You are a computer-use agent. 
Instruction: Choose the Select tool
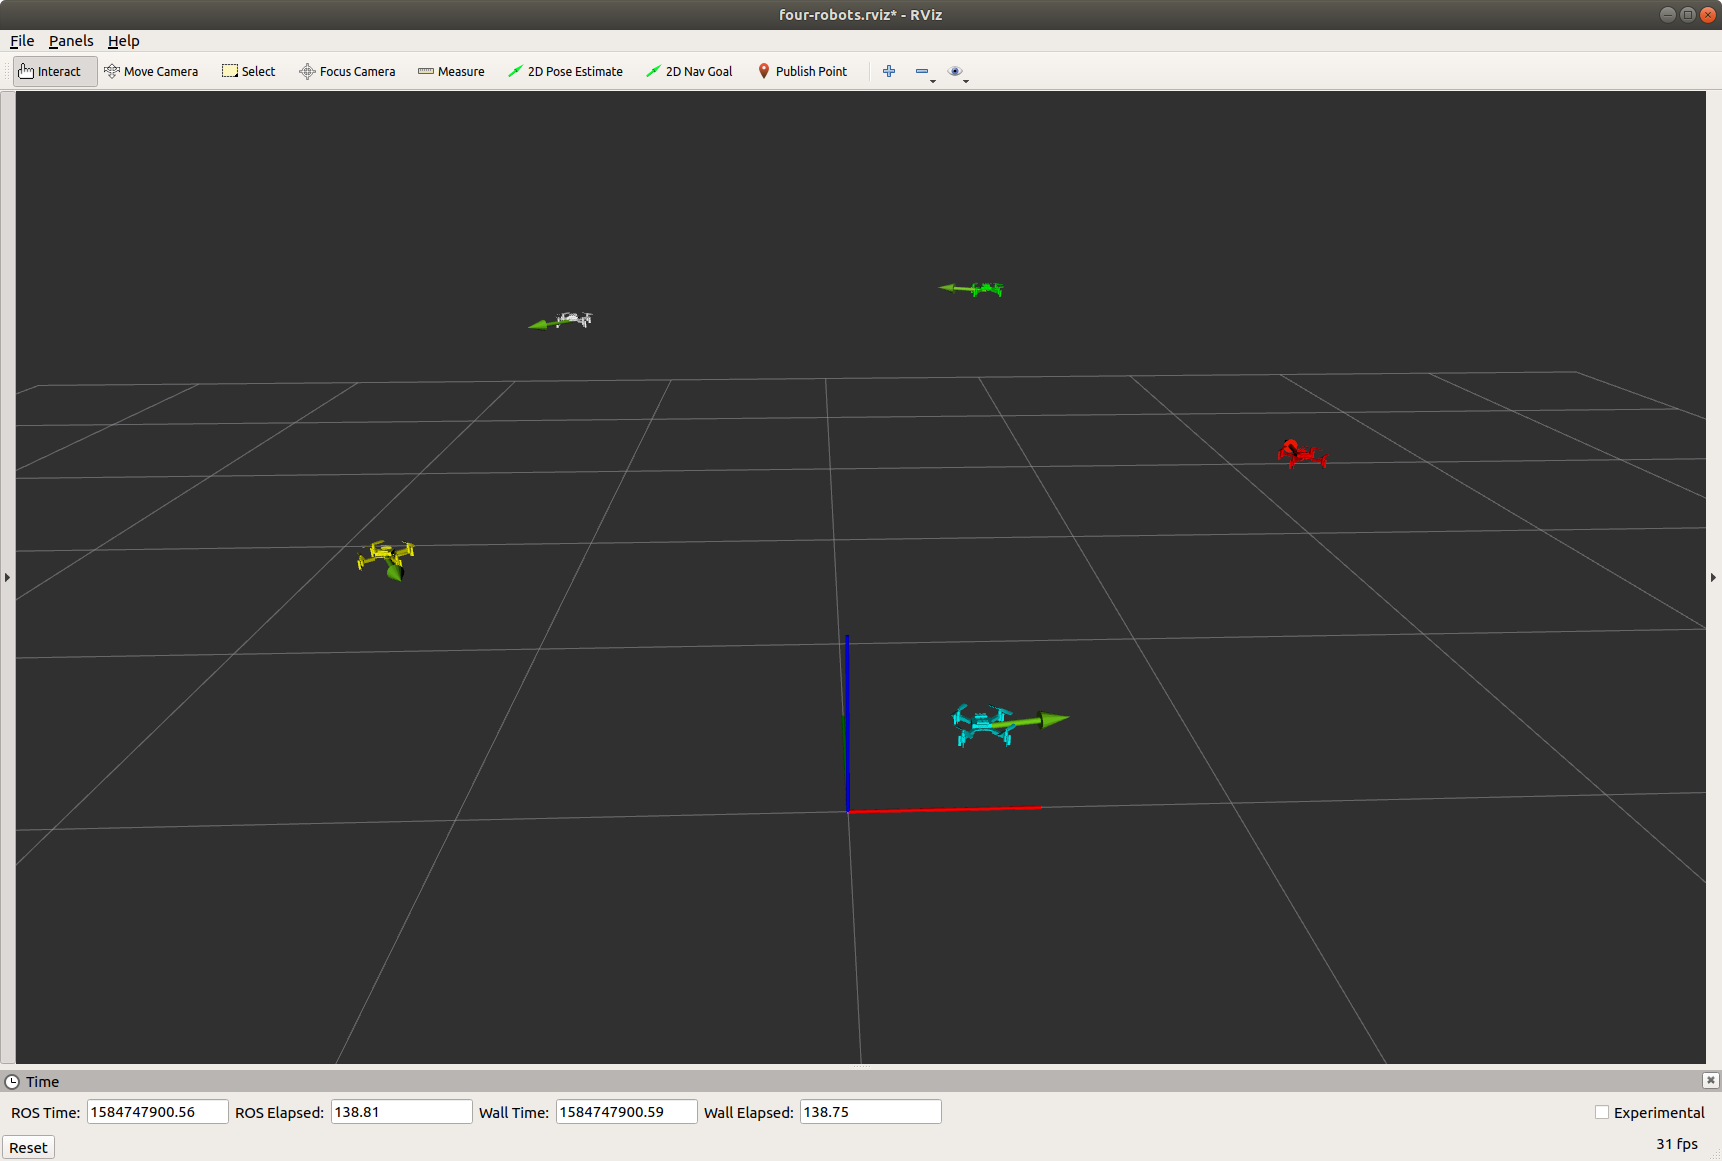(248, 71)
